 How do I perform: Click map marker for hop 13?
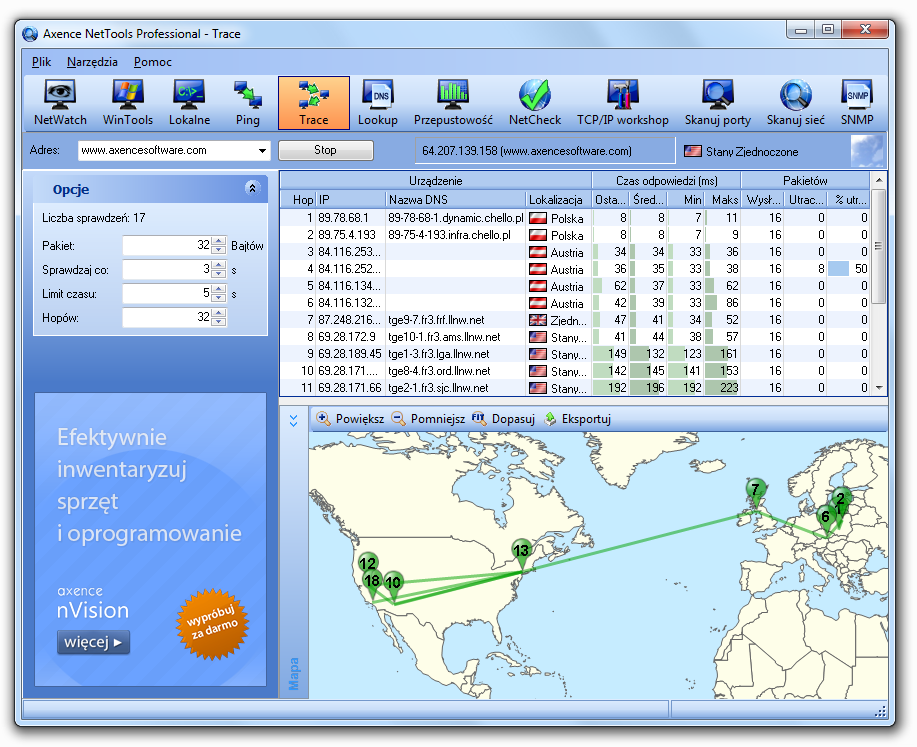coord(521,553)
